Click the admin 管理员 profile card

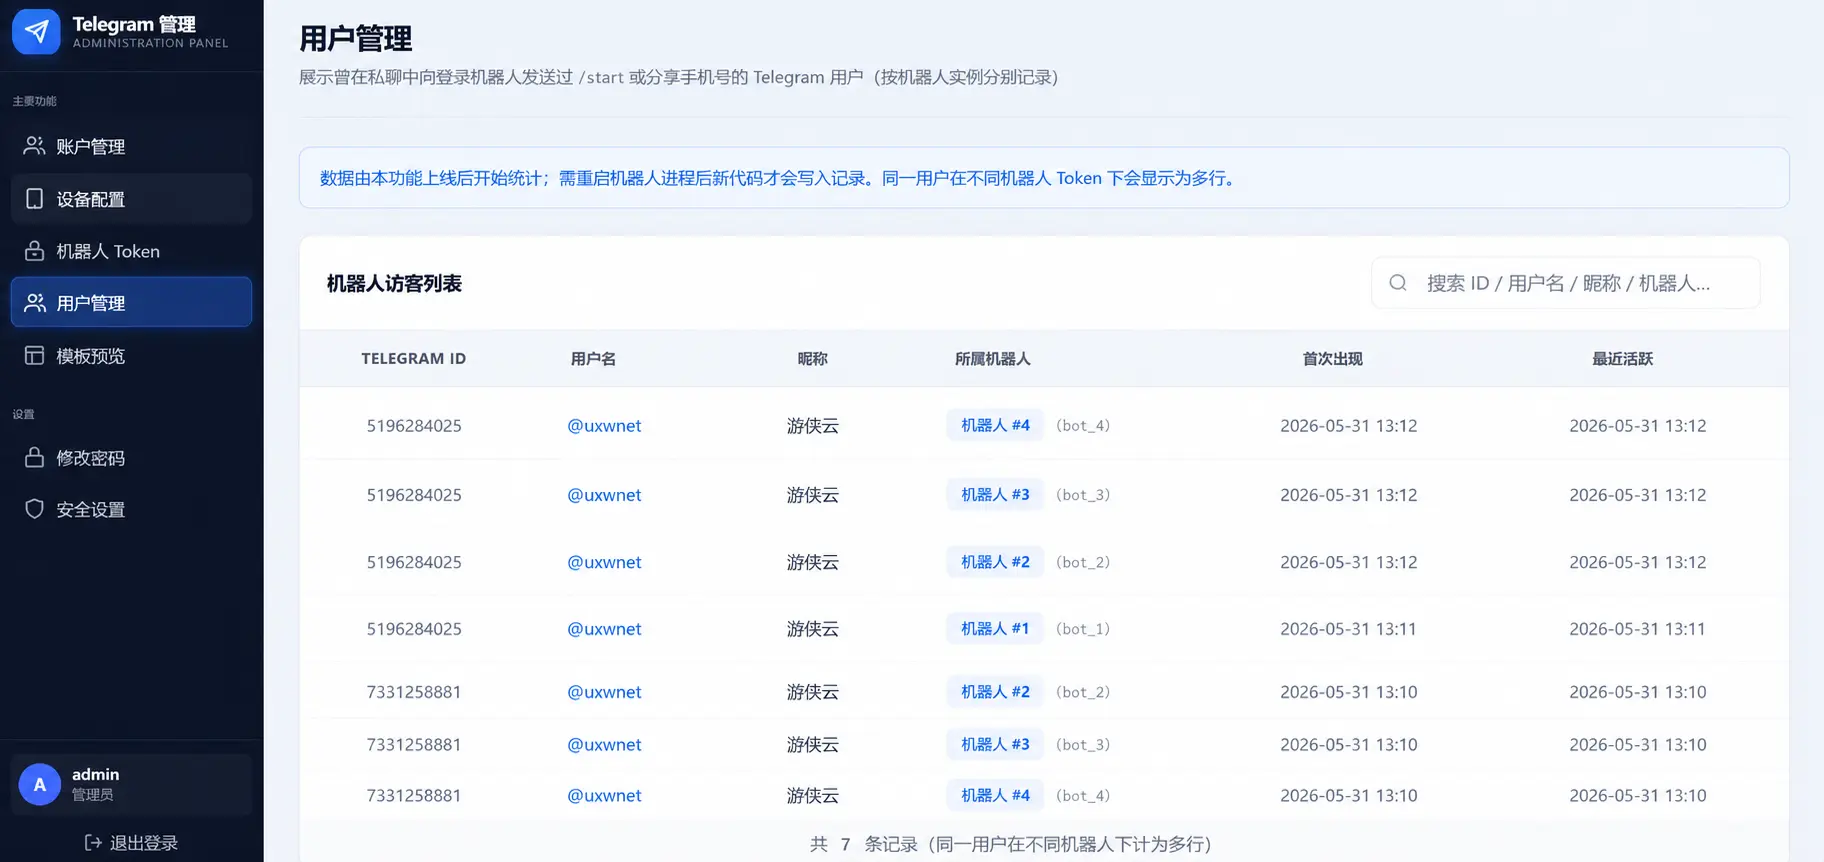[131, 785]
